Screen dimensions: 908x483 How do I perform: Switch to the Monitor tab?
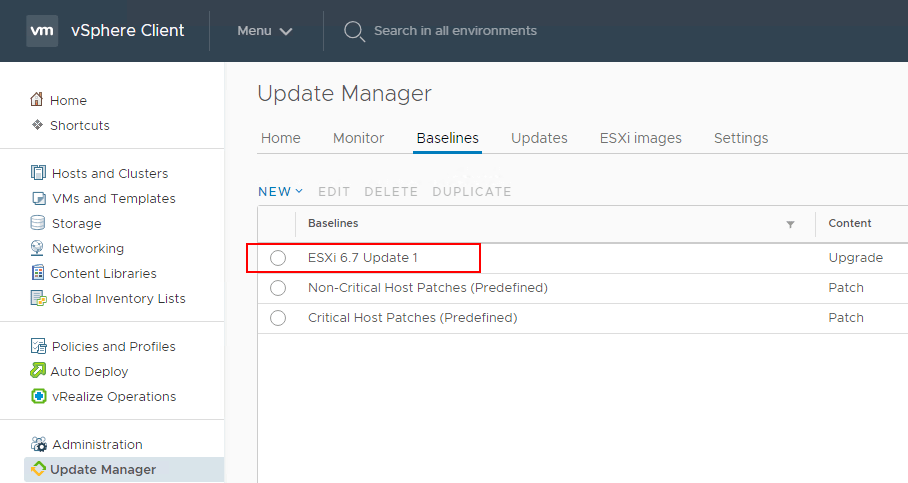pyautogui.click(x=358, y=138)
